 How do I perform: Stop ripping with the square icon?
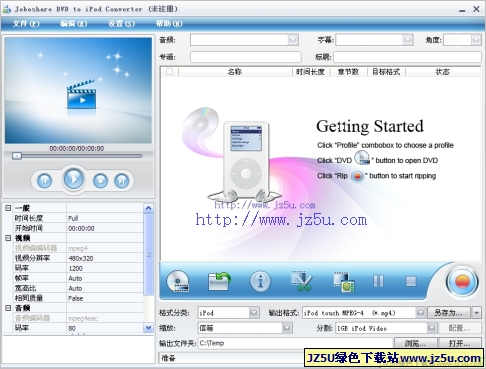click(411, 281)
